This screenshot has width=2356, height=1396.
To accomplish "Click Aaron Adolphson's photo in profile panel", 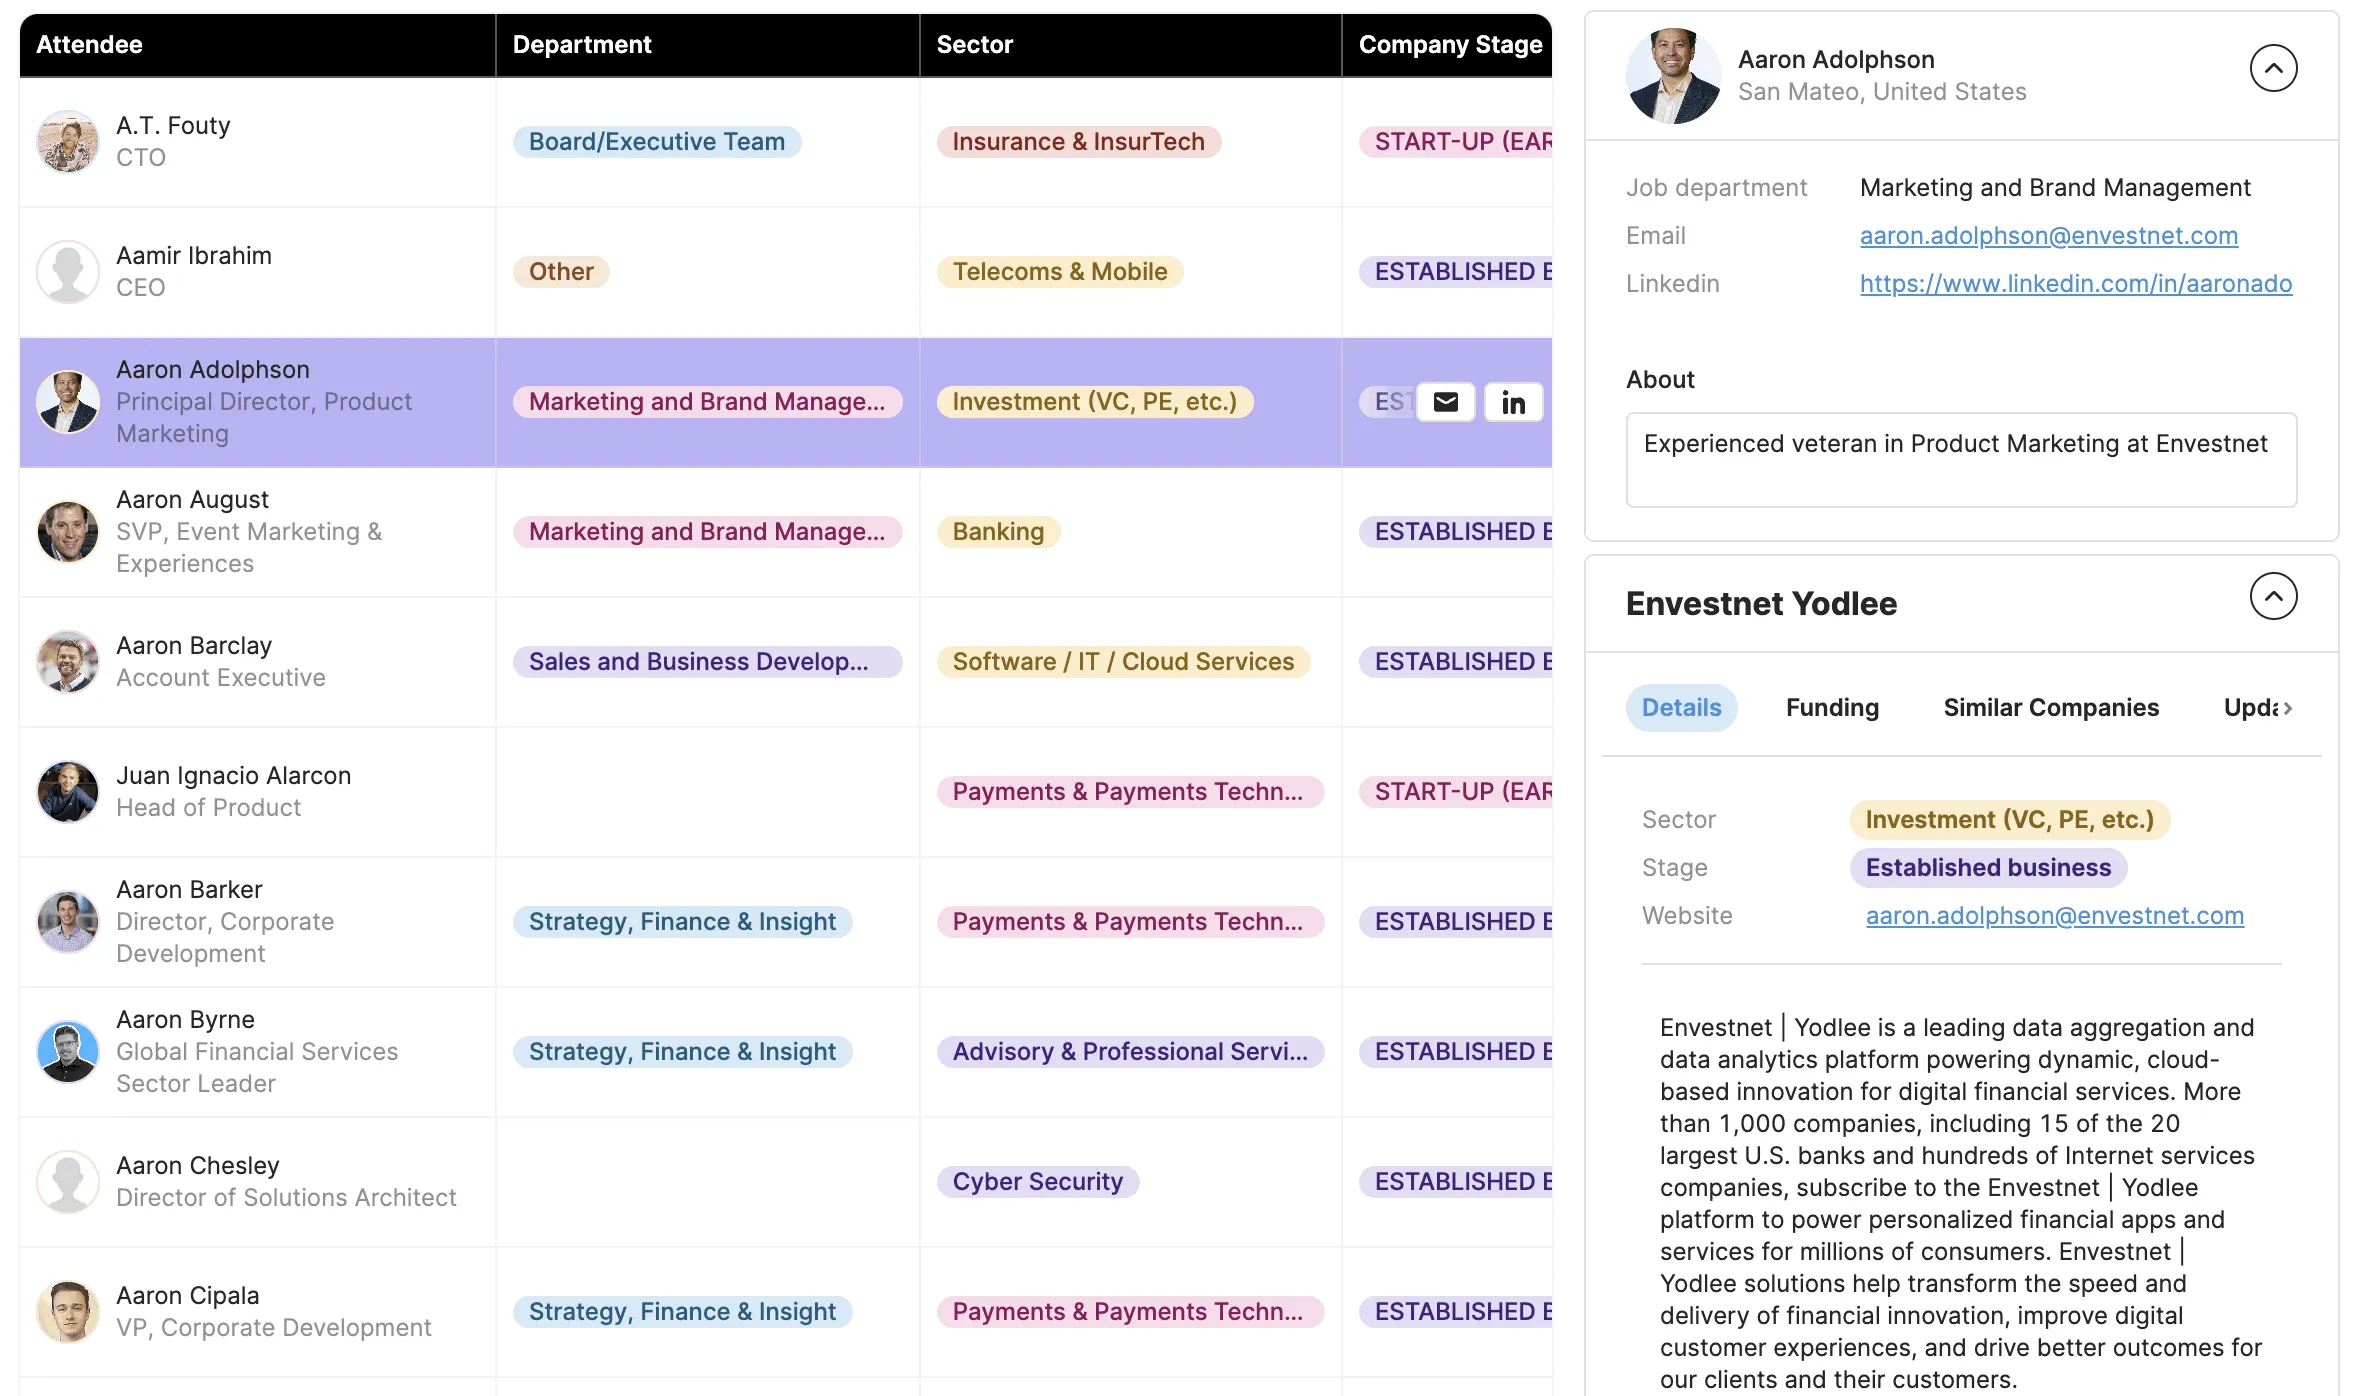I will 1674,76.
